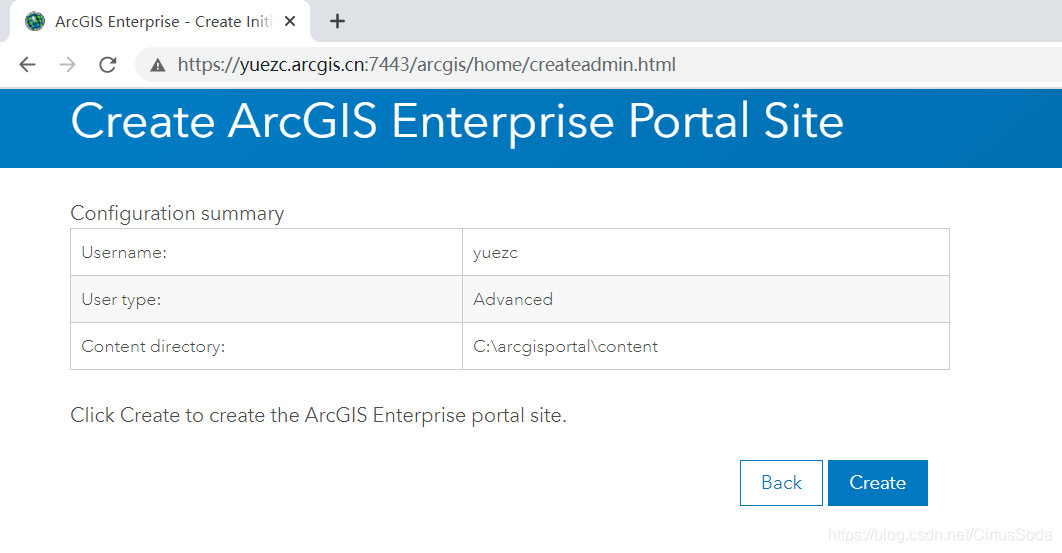Click the username value yuezc
The image size is (1062, 553).
495,253
